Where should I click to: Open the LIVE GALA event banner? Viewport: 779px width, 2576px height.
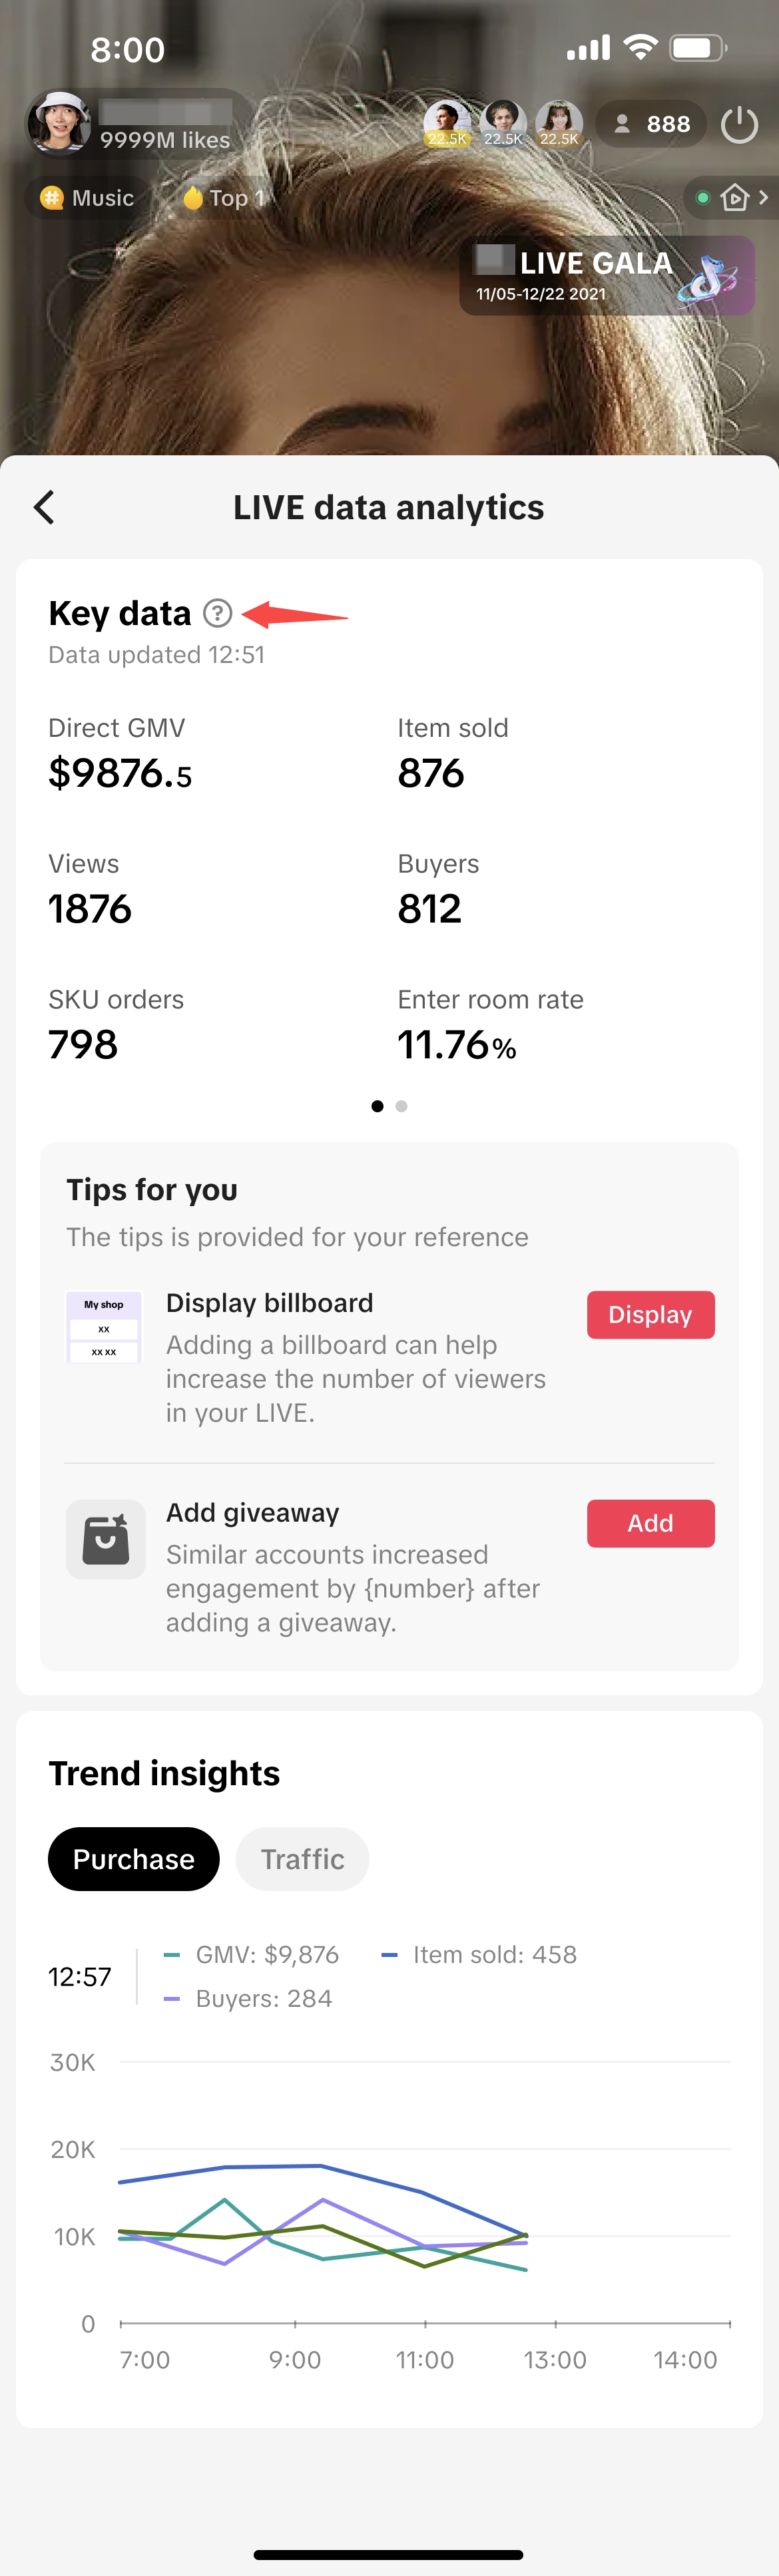pyautogui.click(x=606, y=276)
